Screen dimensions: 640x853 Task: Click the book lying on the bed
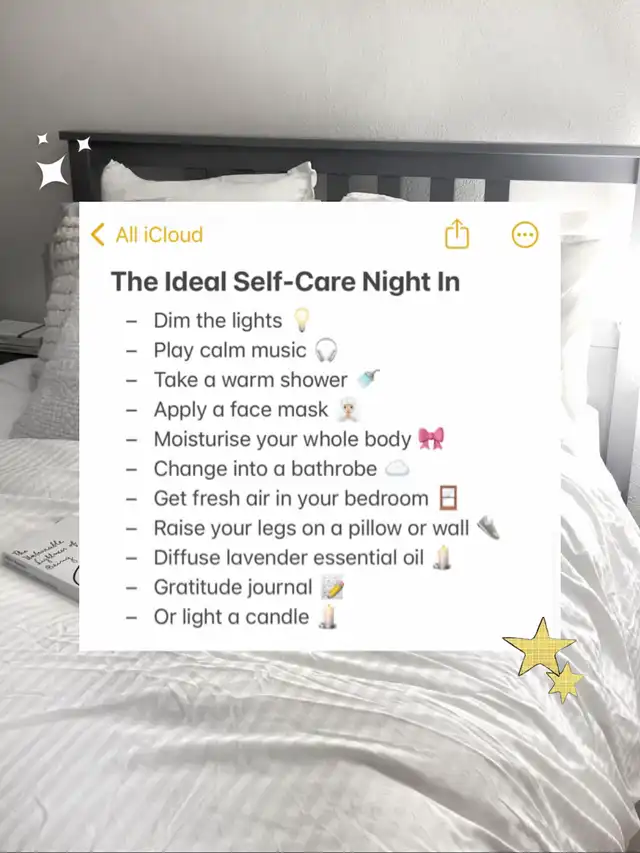pyautogui.click(x=42, y=559)
